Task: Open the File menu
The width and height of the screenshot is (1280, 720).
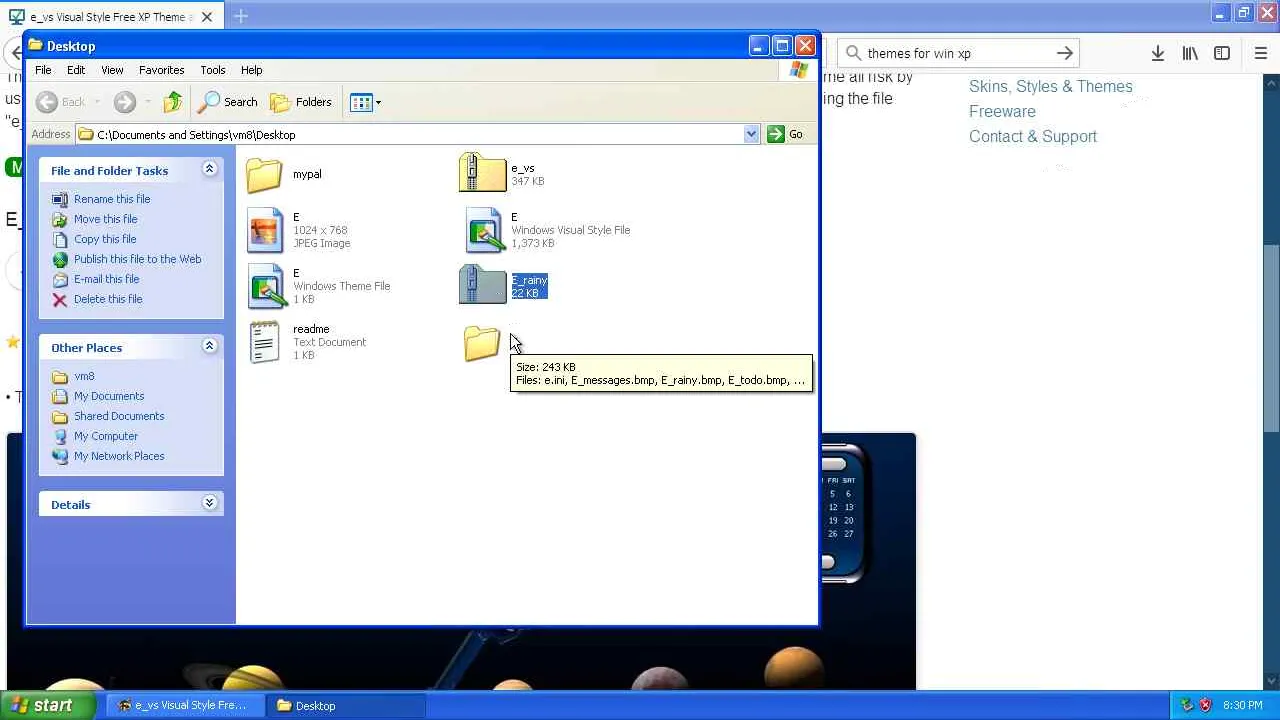Action: coord(43,70)
